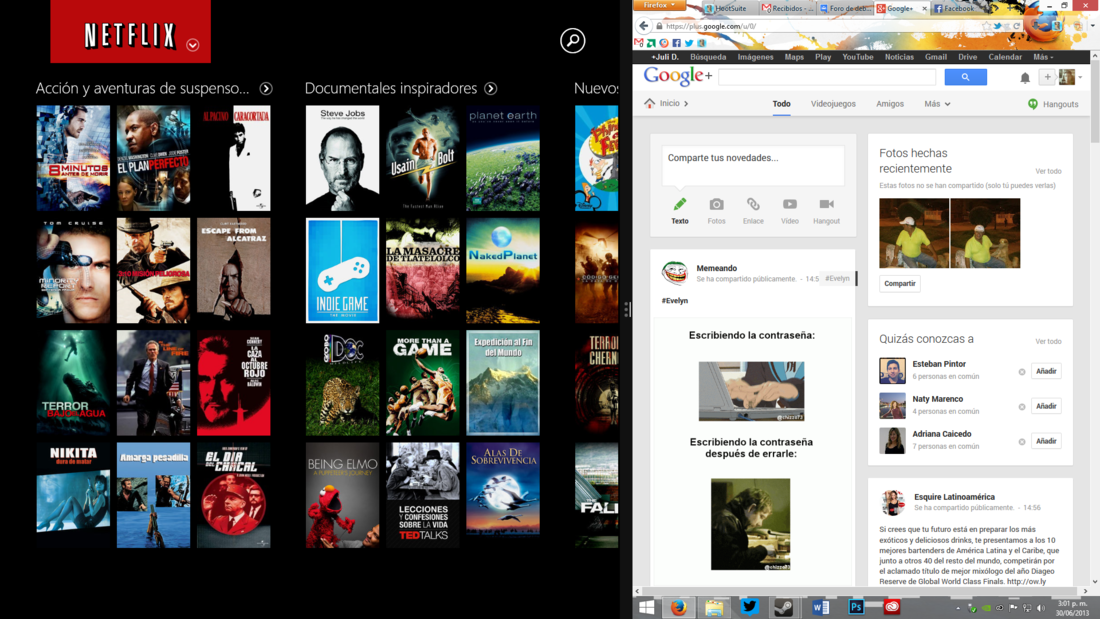Open Hangouts in Google+

[x=1053, y=104]
